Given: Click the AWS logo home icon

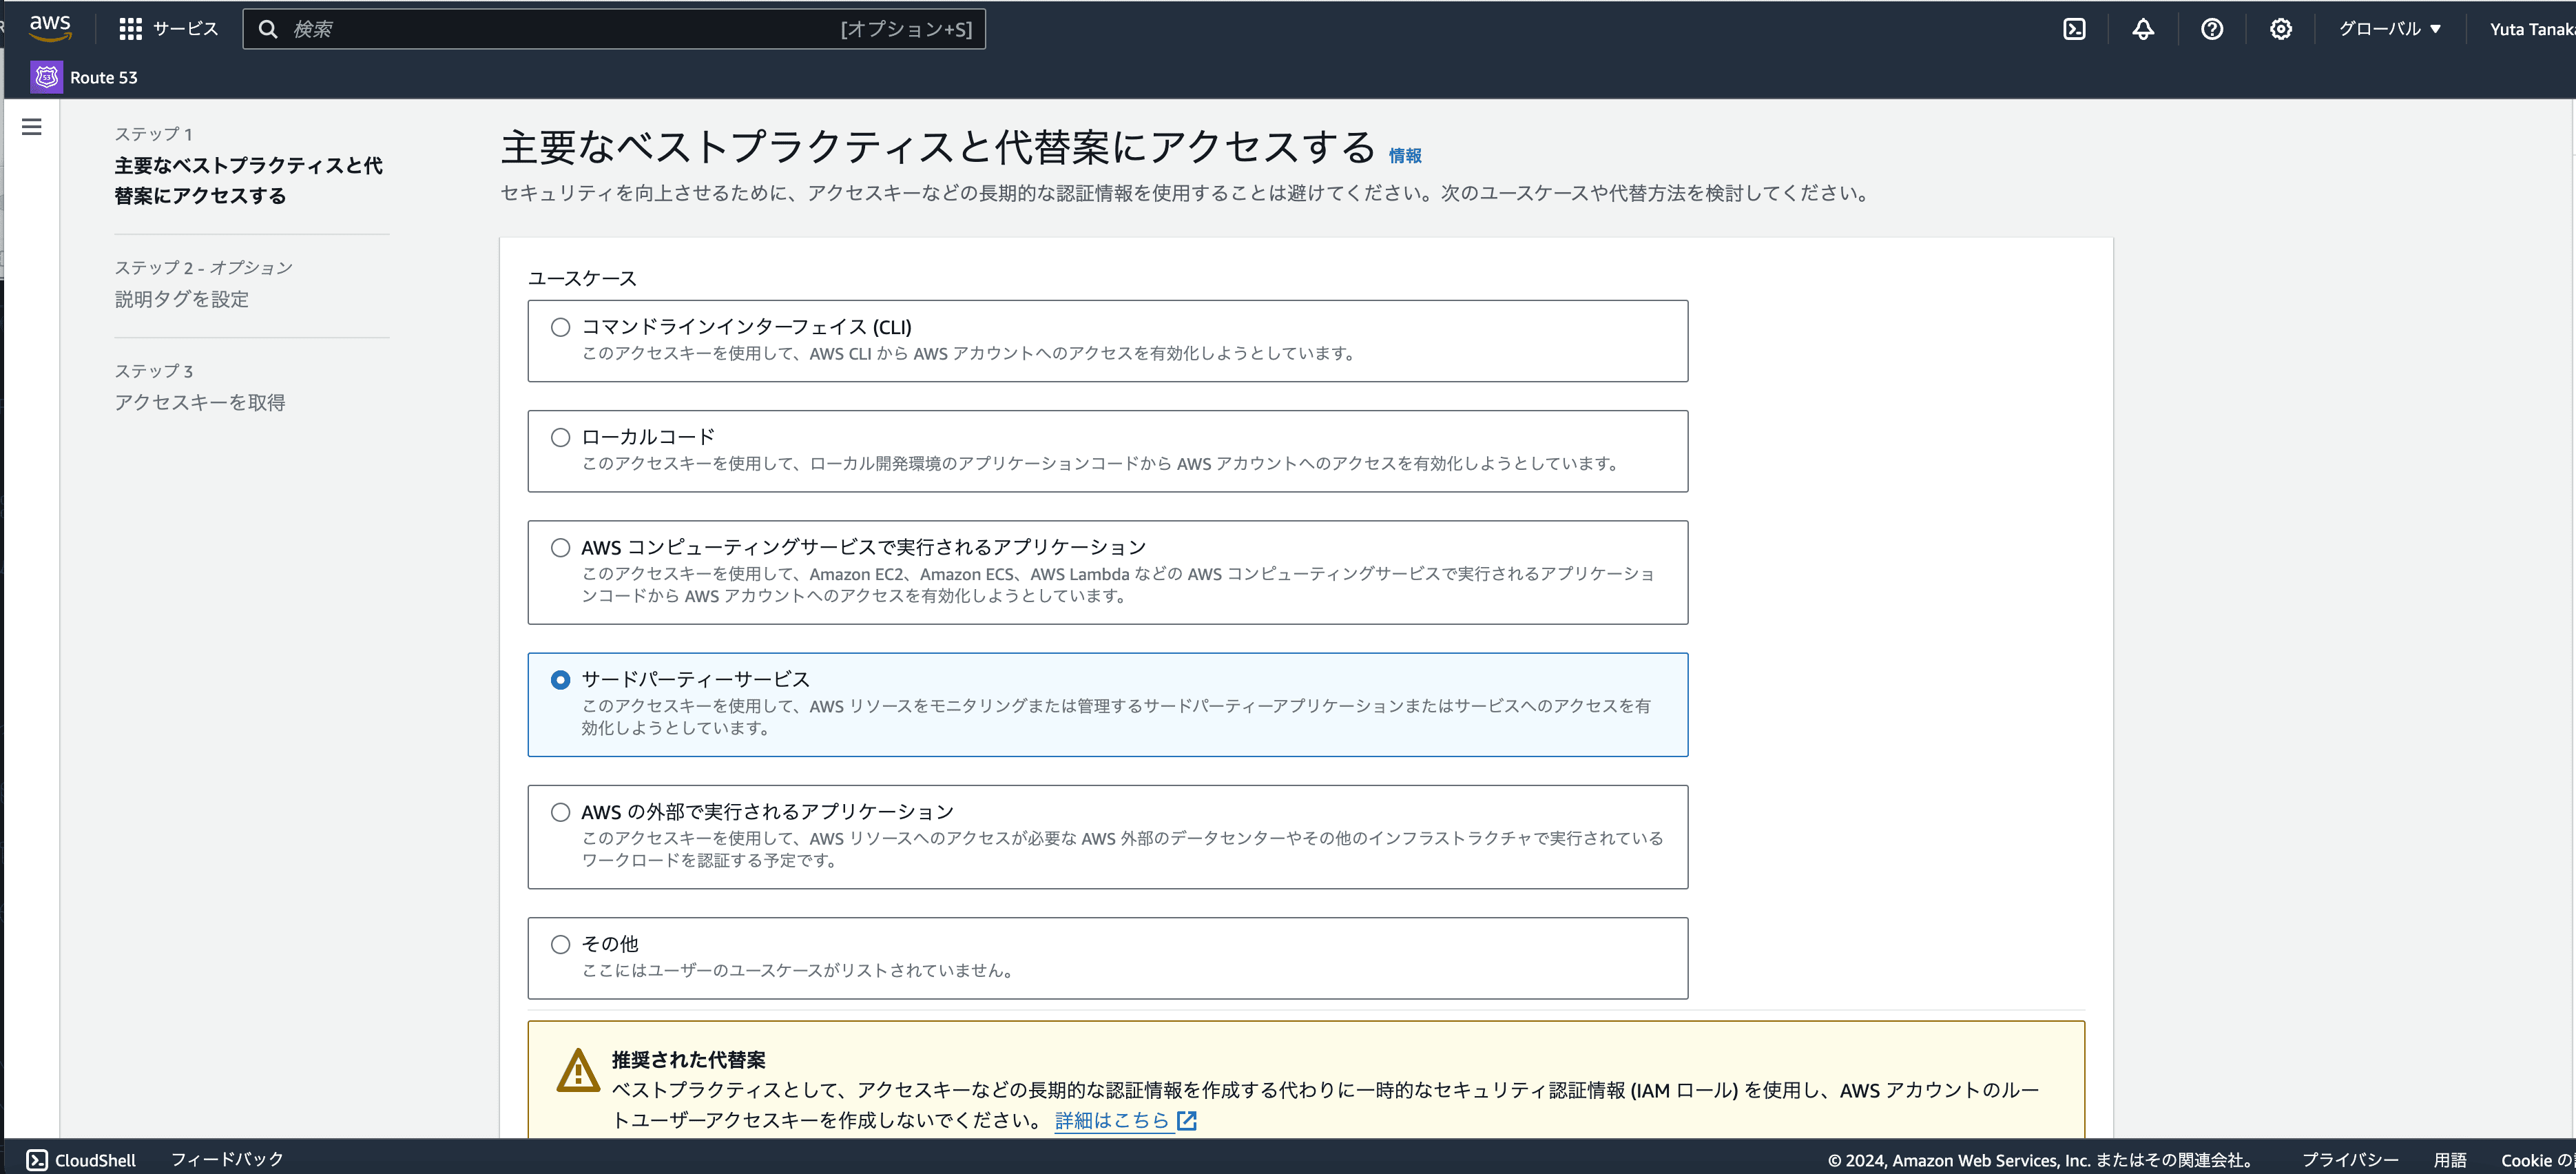Looking at the screenshot, I should point(50,28).
